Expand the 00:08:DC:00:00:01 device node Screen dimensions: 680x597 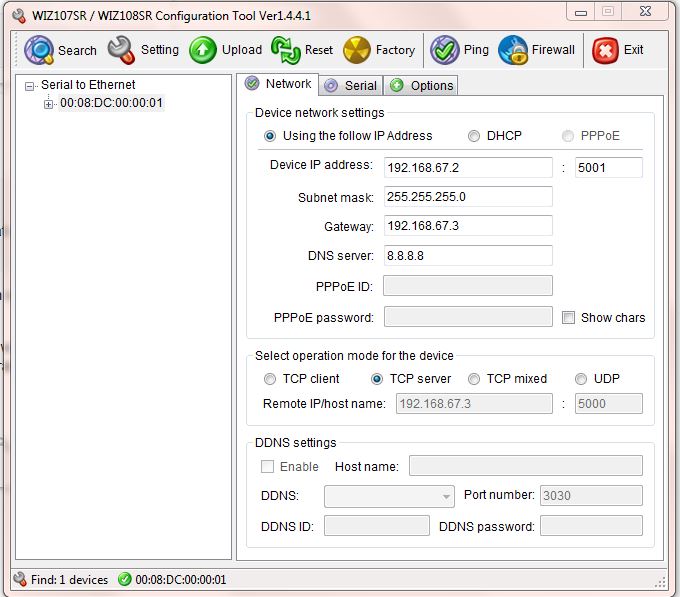coord(48,104)
